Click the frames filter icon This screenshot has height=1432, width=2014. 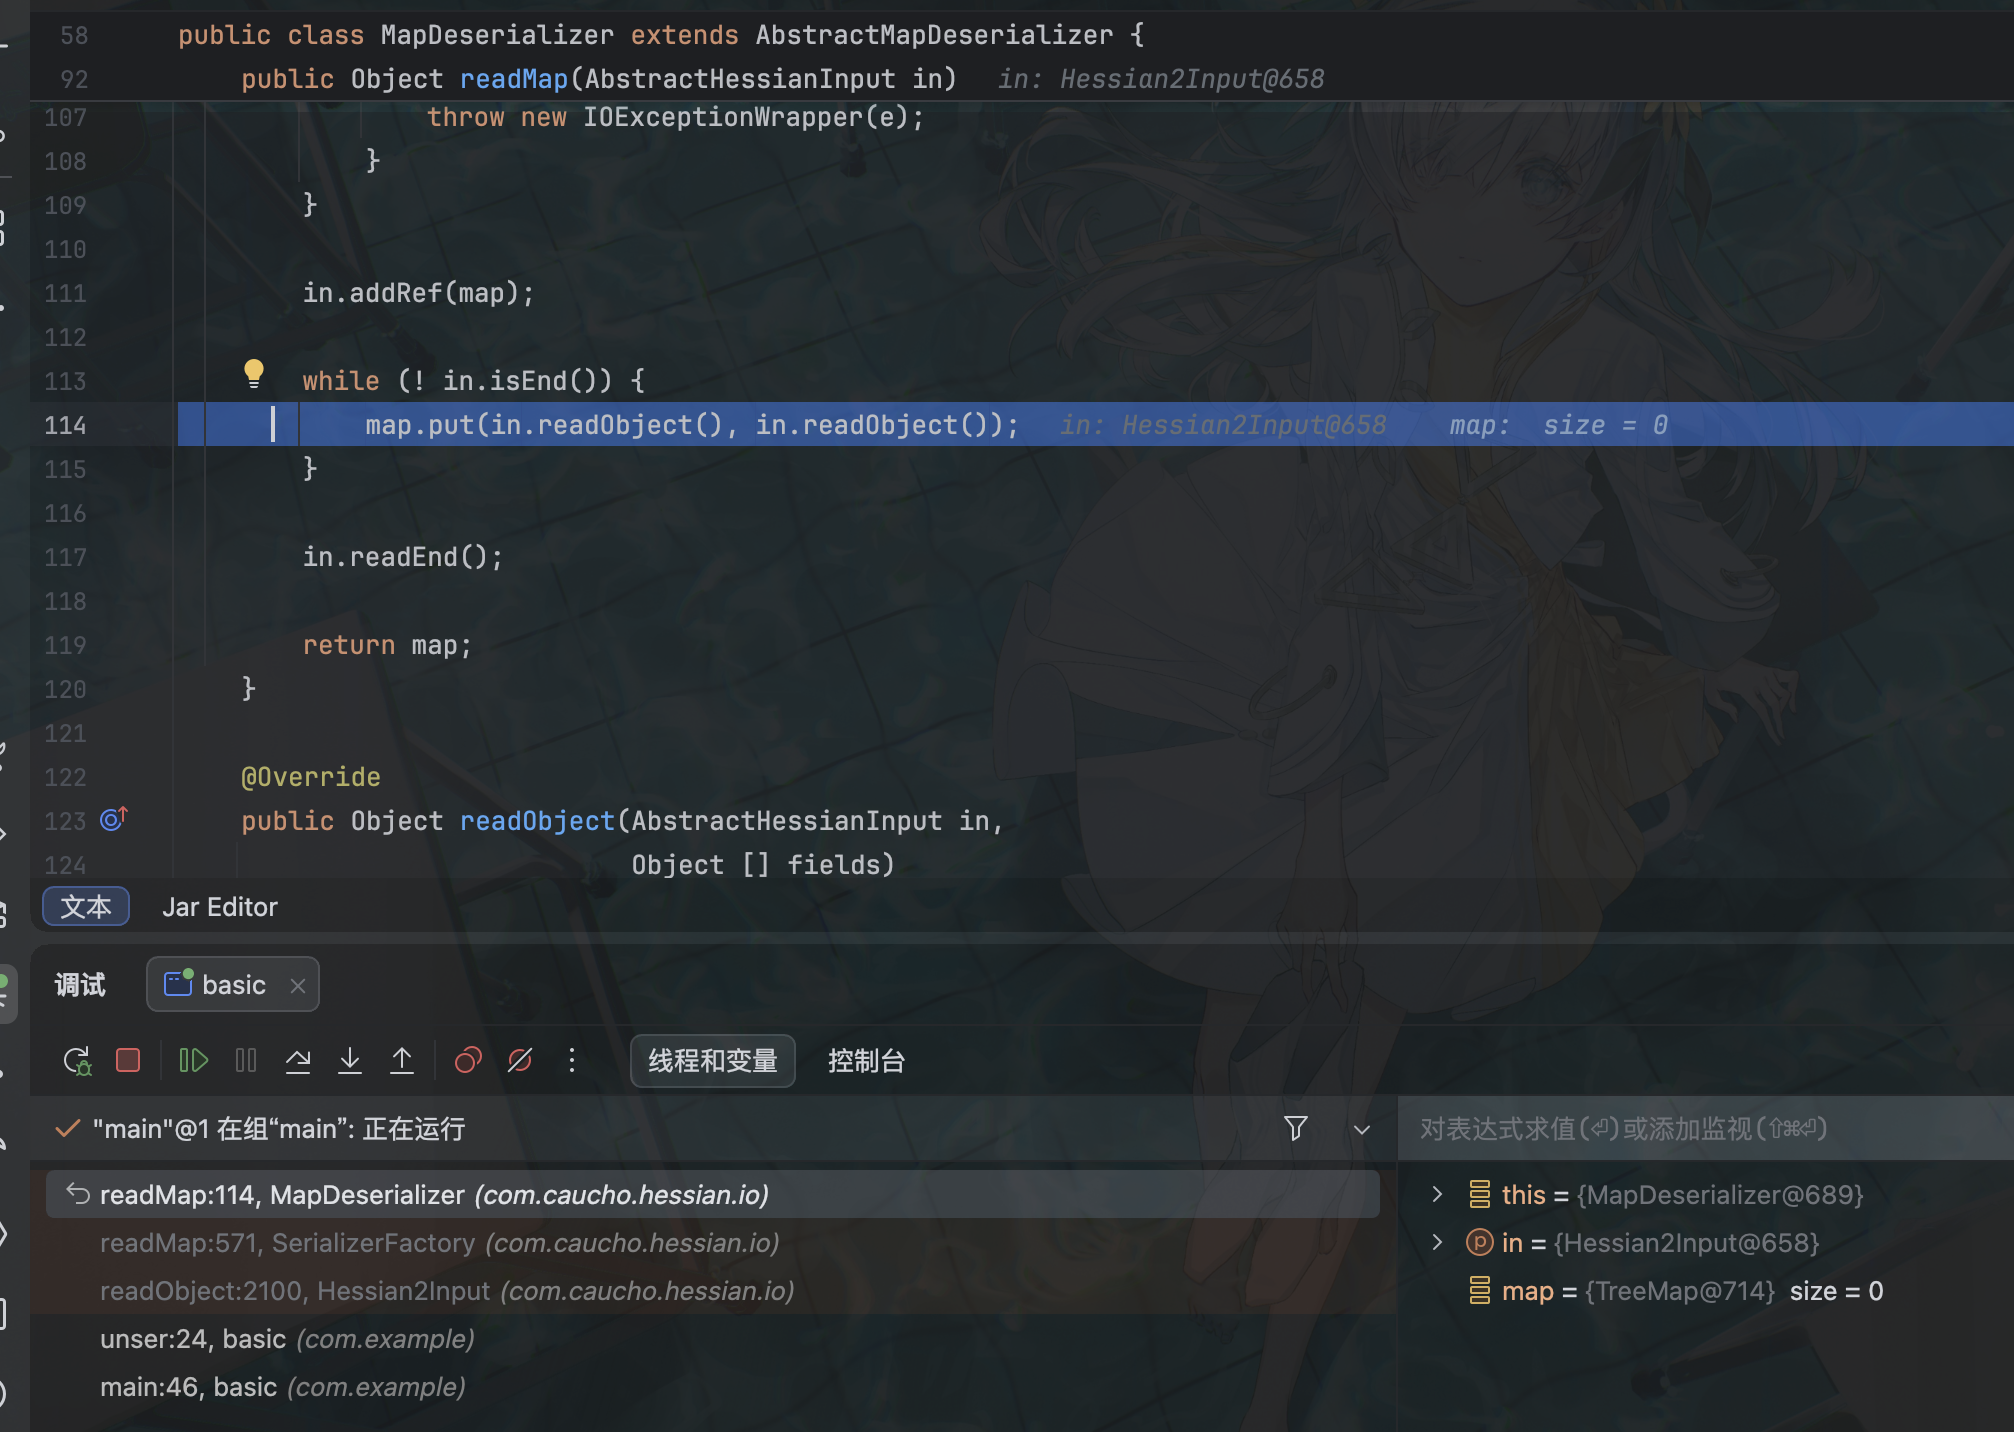pos(1296,1129)
